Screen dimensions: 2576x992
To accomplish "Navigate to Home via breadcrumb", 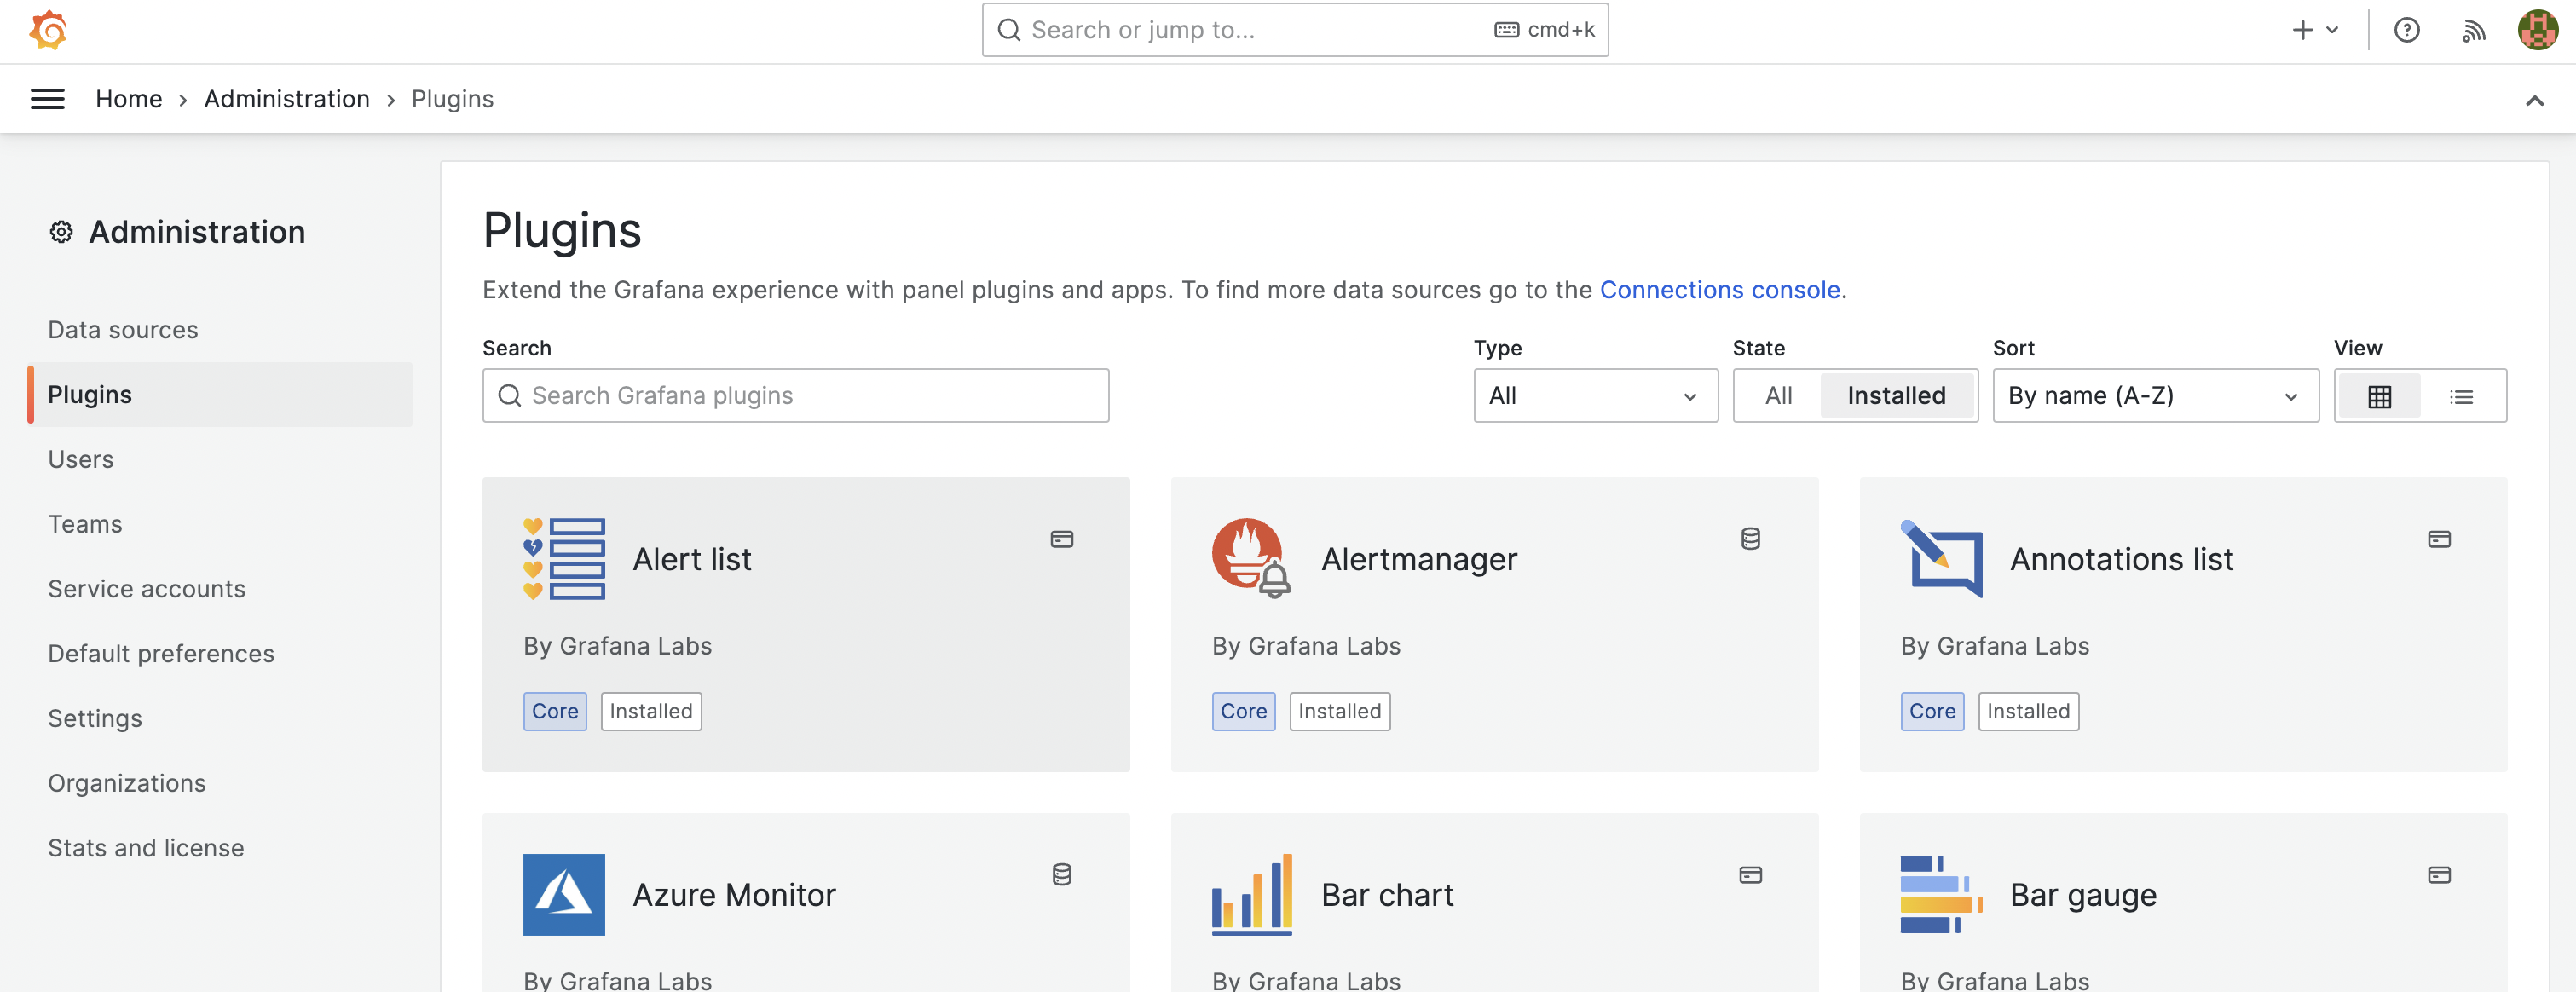I will (x=129, y=98).
